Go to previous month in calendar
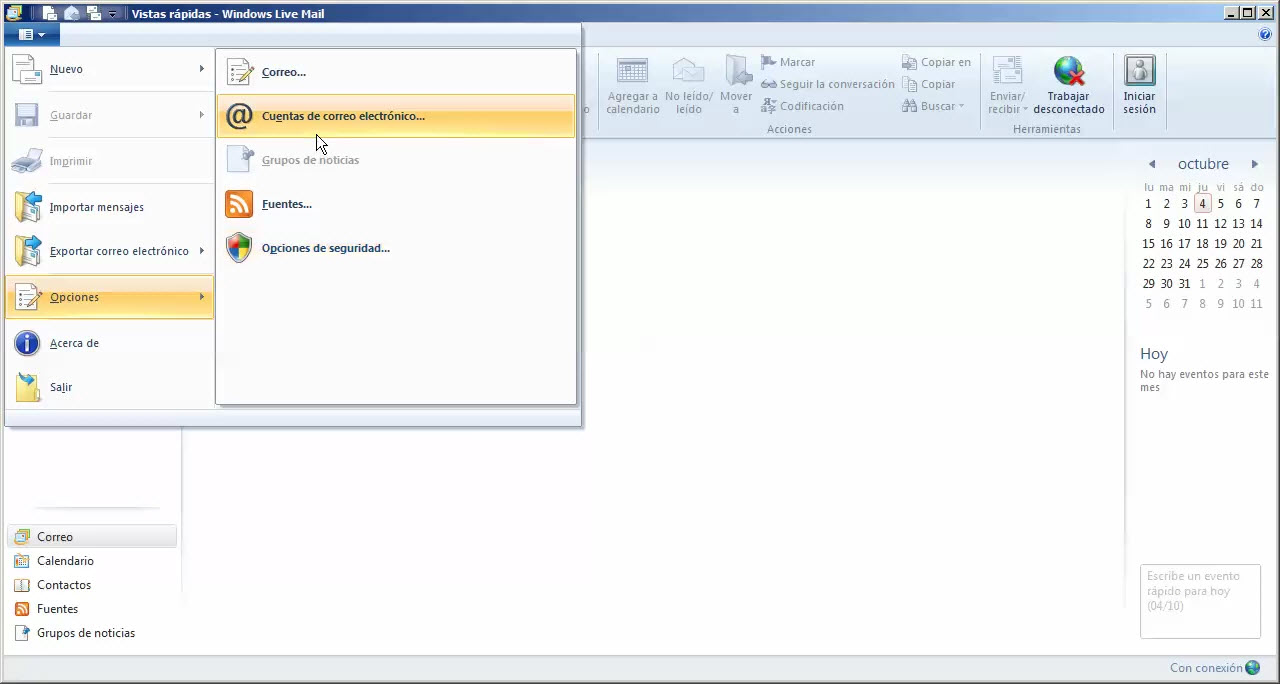Viewport: 1280px width, 684px height. tap(1152, 164)
